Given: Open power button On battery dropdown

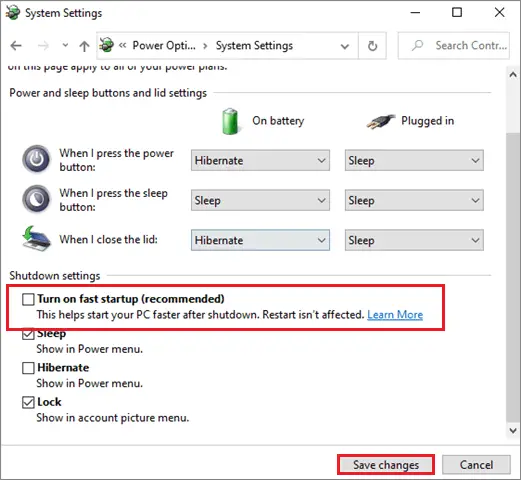Looking at the screenshot, I should click(x=260, y=160).
